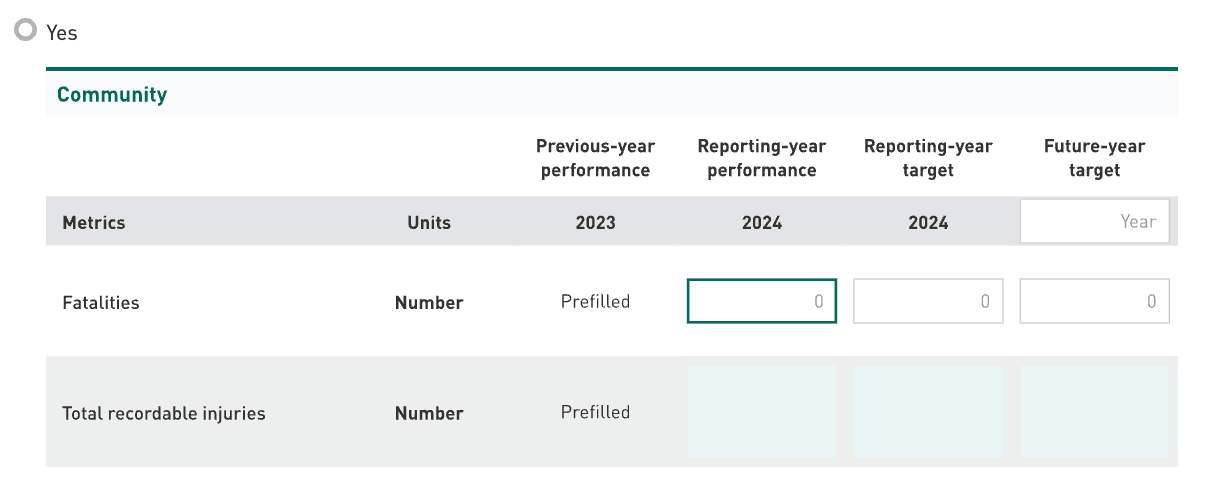1216x484 pixels.
Task: Click the Metrics column header
Action: (x=94, y=222)
